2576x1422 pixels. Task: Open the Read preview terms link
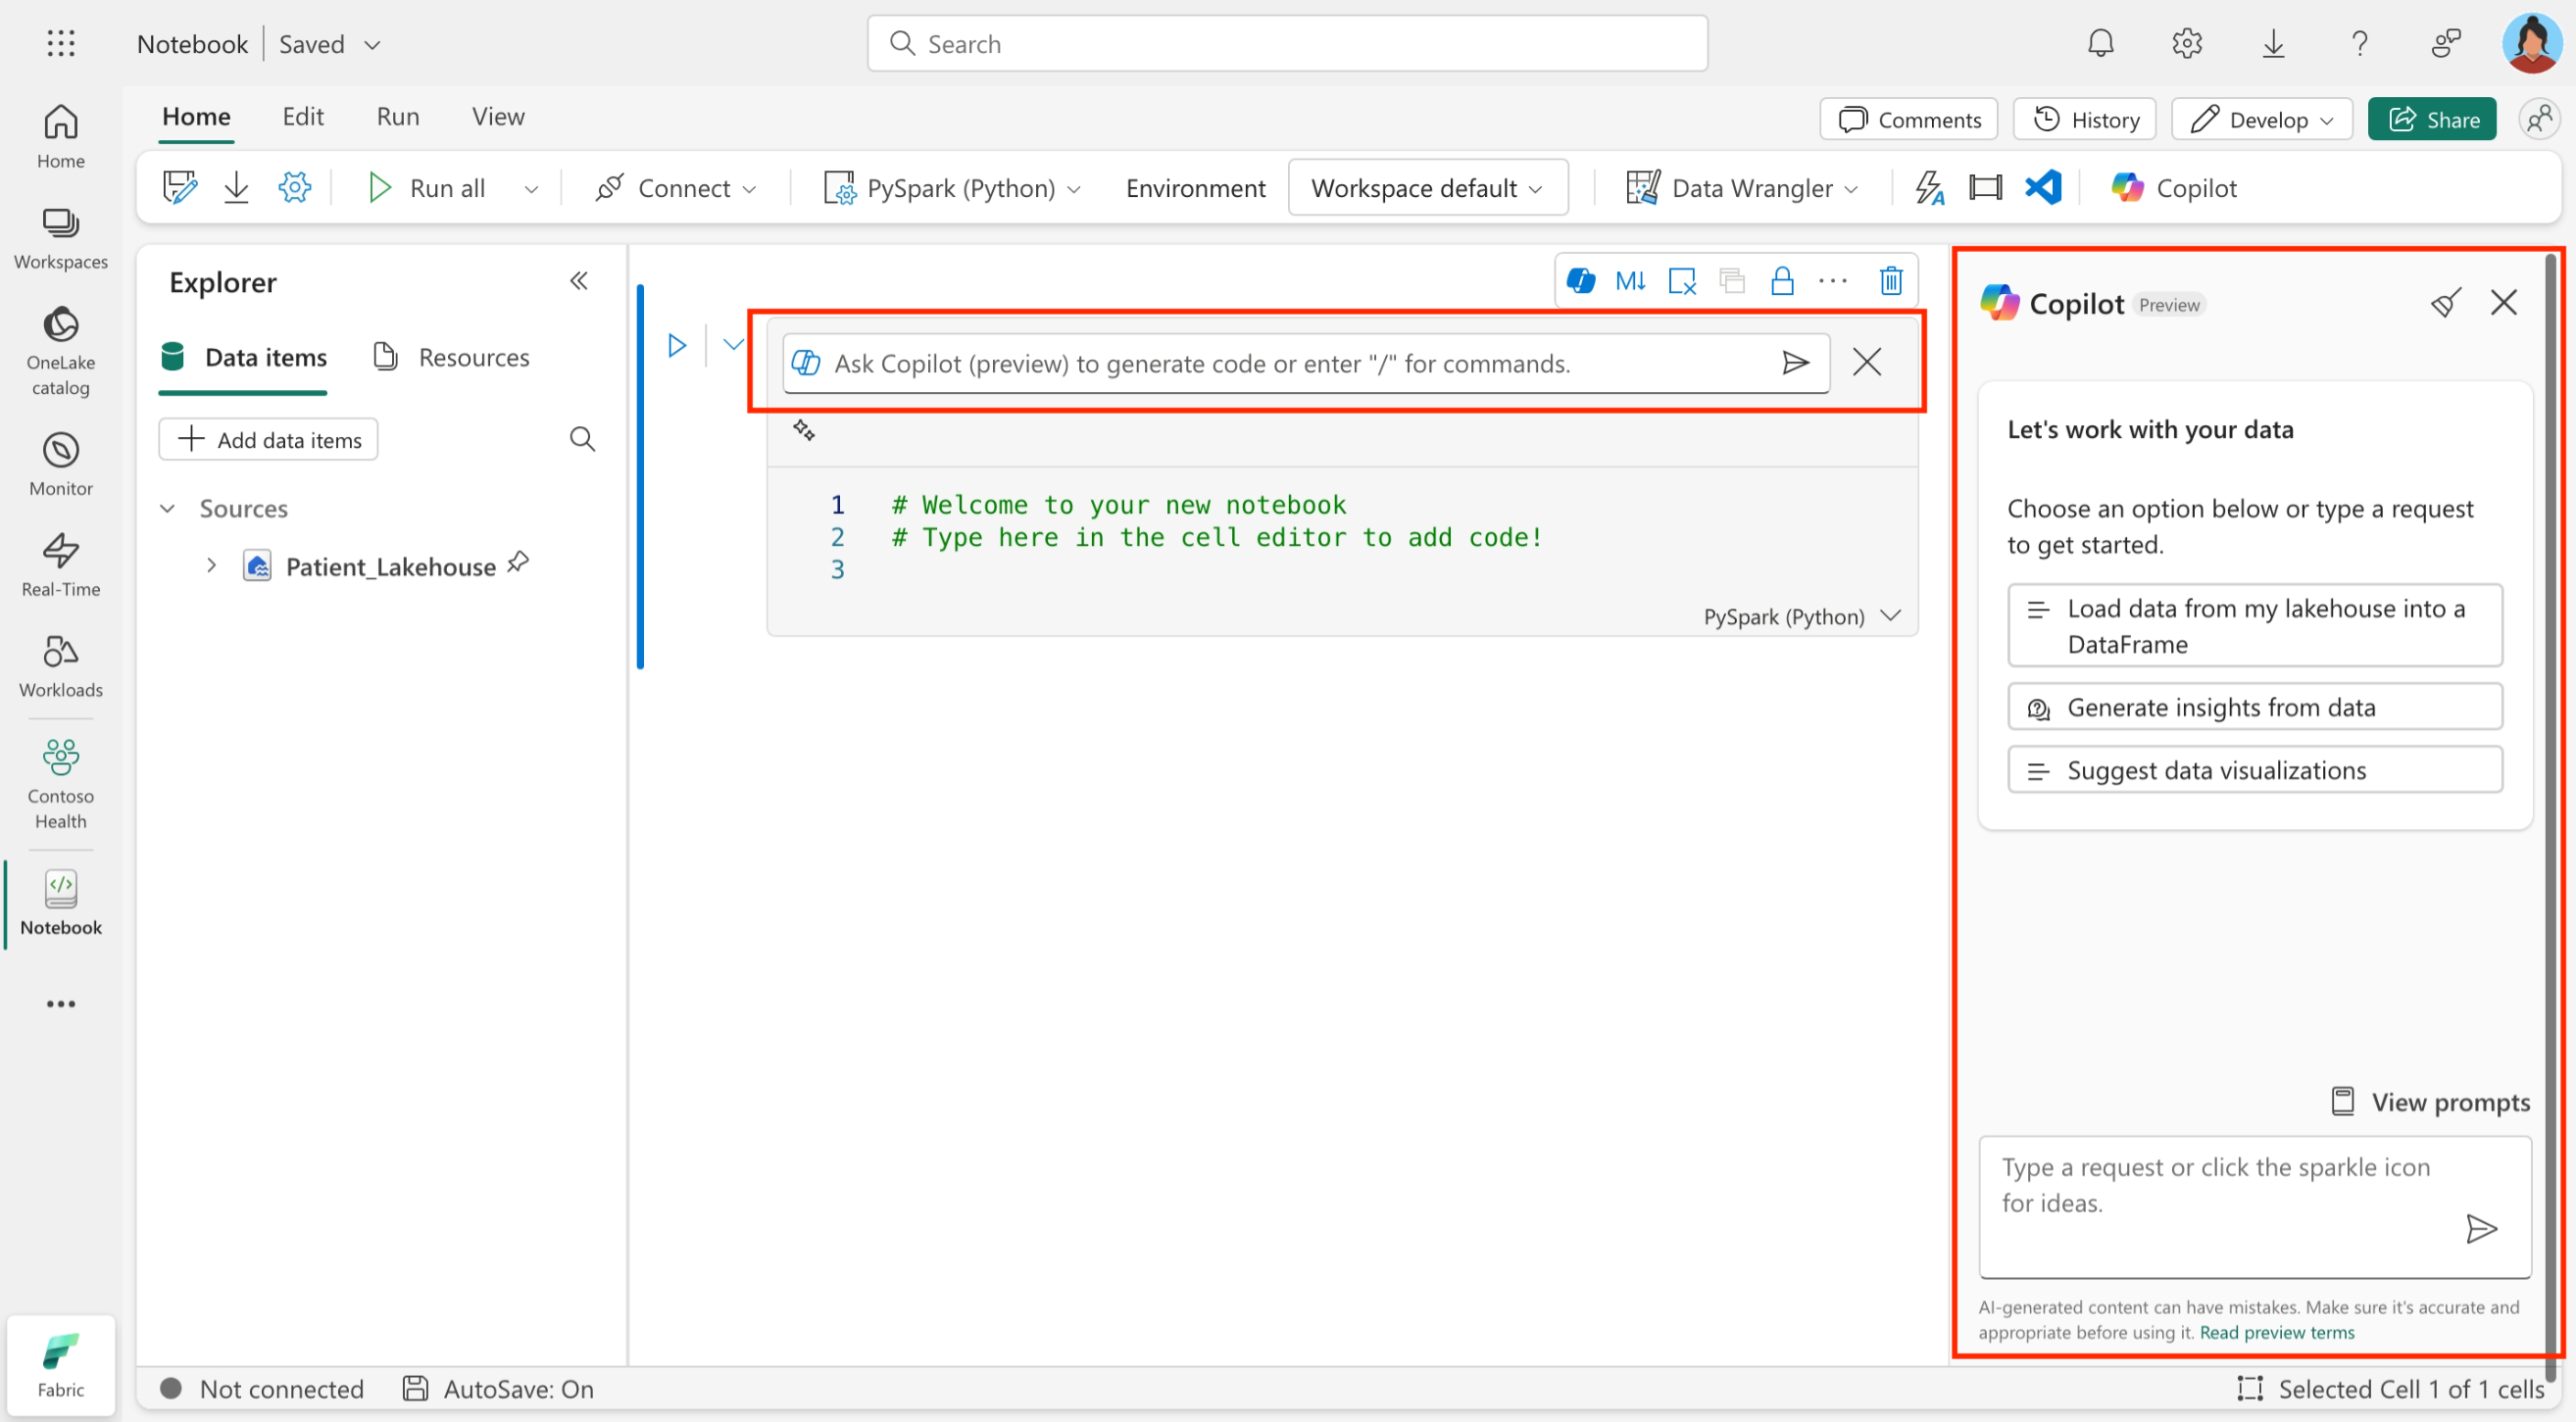(2277, 1332)
